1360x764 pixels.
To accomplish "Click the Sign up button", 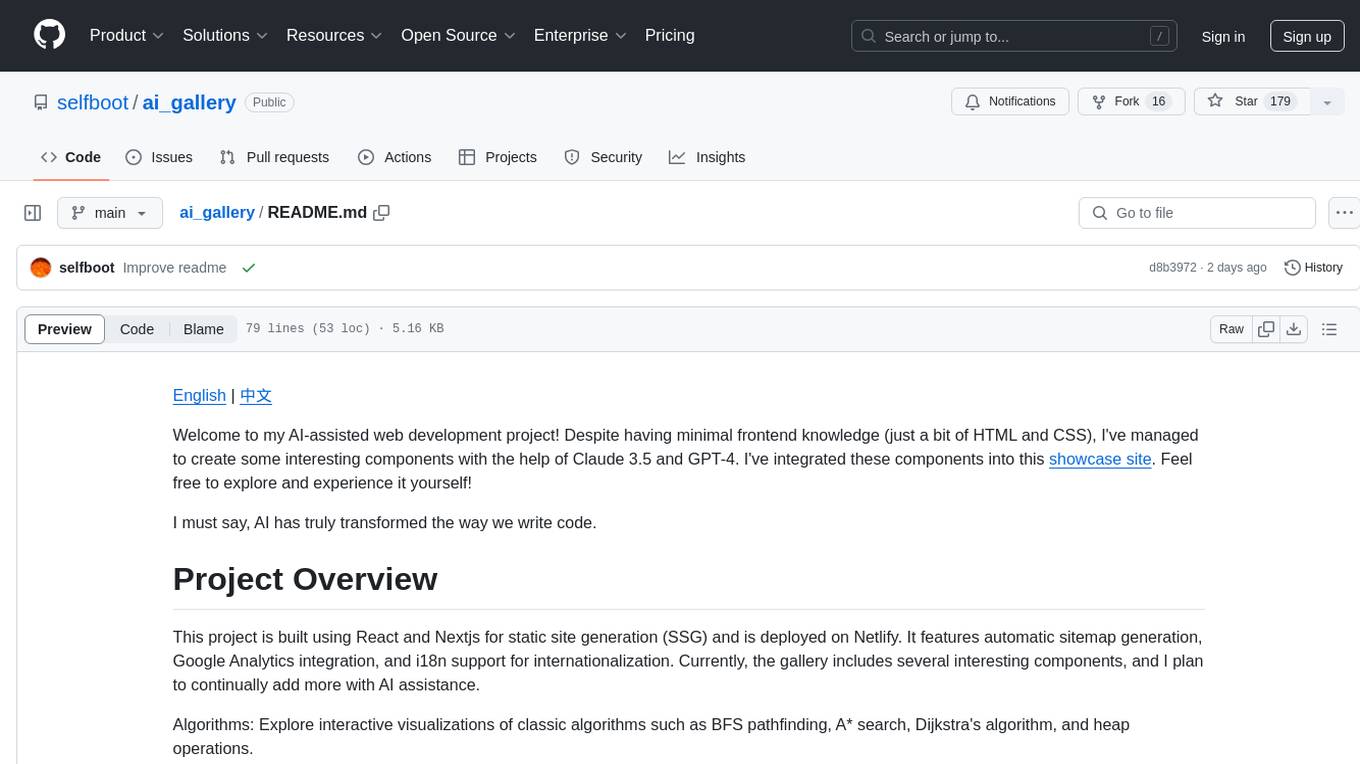I will tap(1306, 36).
